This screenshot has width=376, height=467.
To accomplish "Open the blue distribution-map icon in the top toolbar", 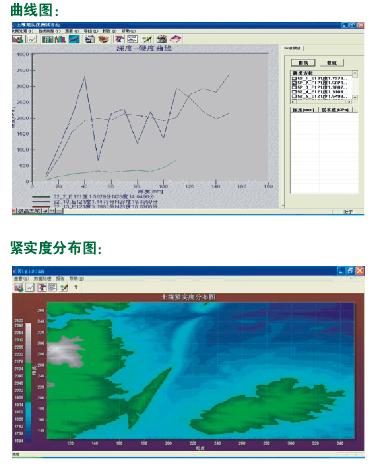I will click(x=74, y=39).
